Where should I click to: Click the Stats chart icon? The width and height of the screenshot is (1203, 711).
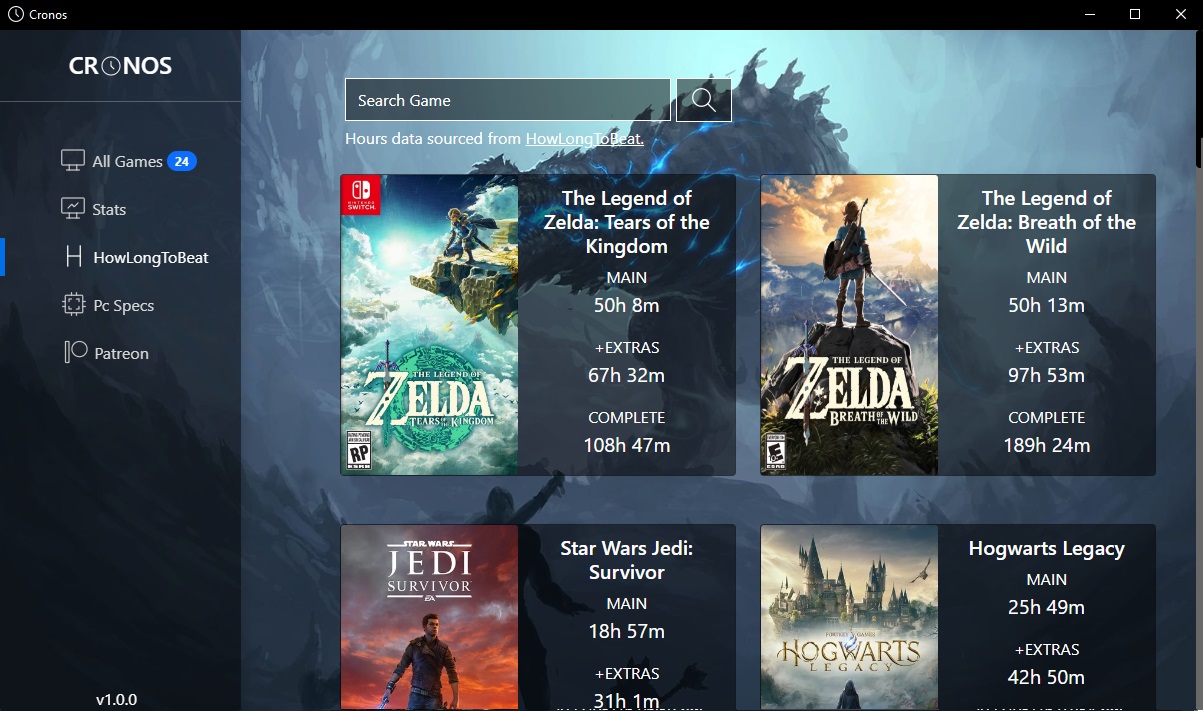pos(72,209)
